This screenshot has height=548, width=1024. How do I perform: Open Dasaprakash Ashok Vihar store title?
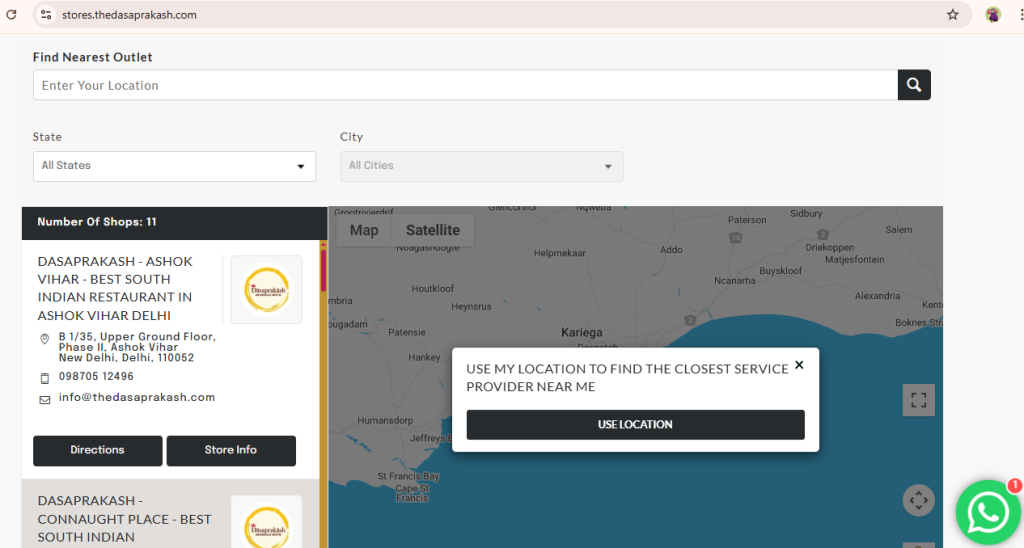coord(115,288)
